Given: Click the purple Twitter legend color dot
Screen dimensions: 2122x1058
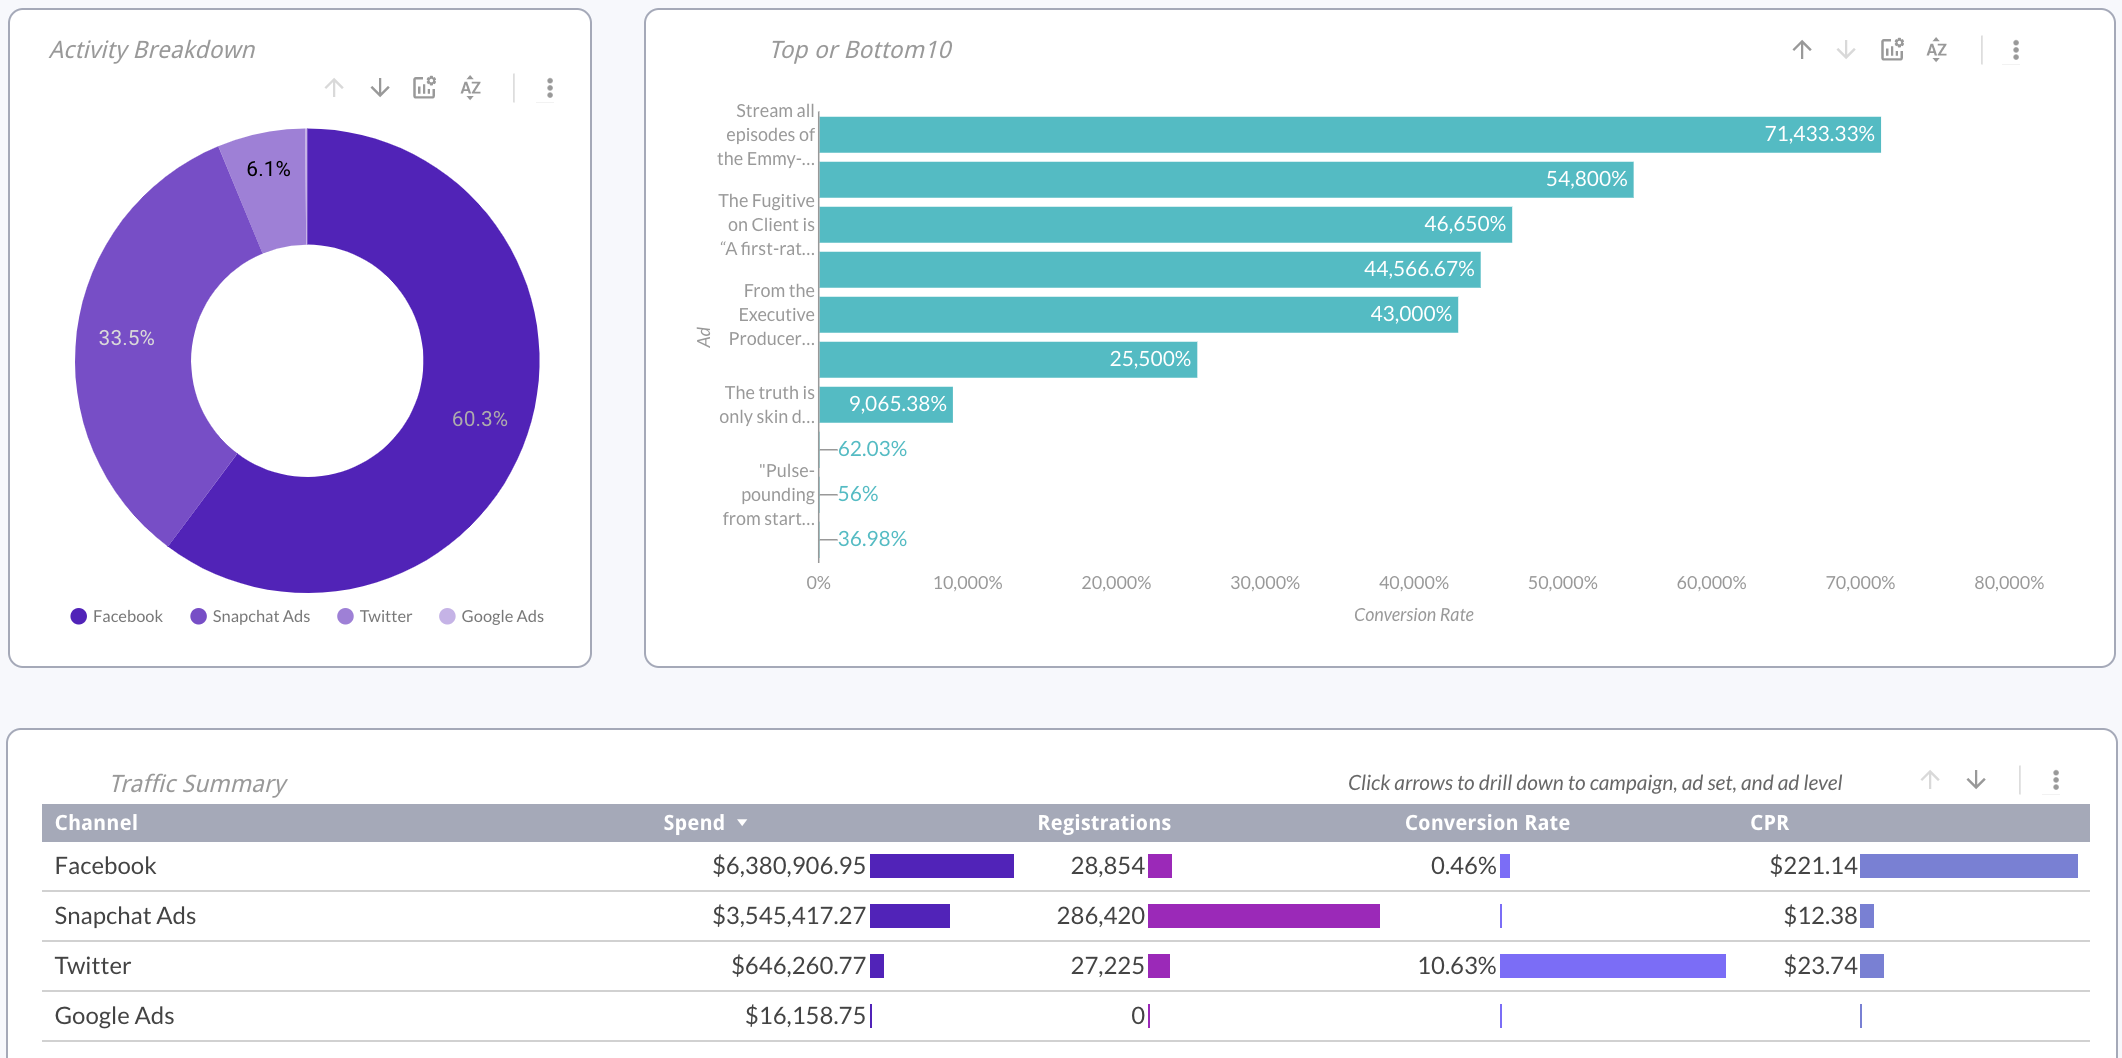Looking at the screenshot, I should tap(345, 616).
